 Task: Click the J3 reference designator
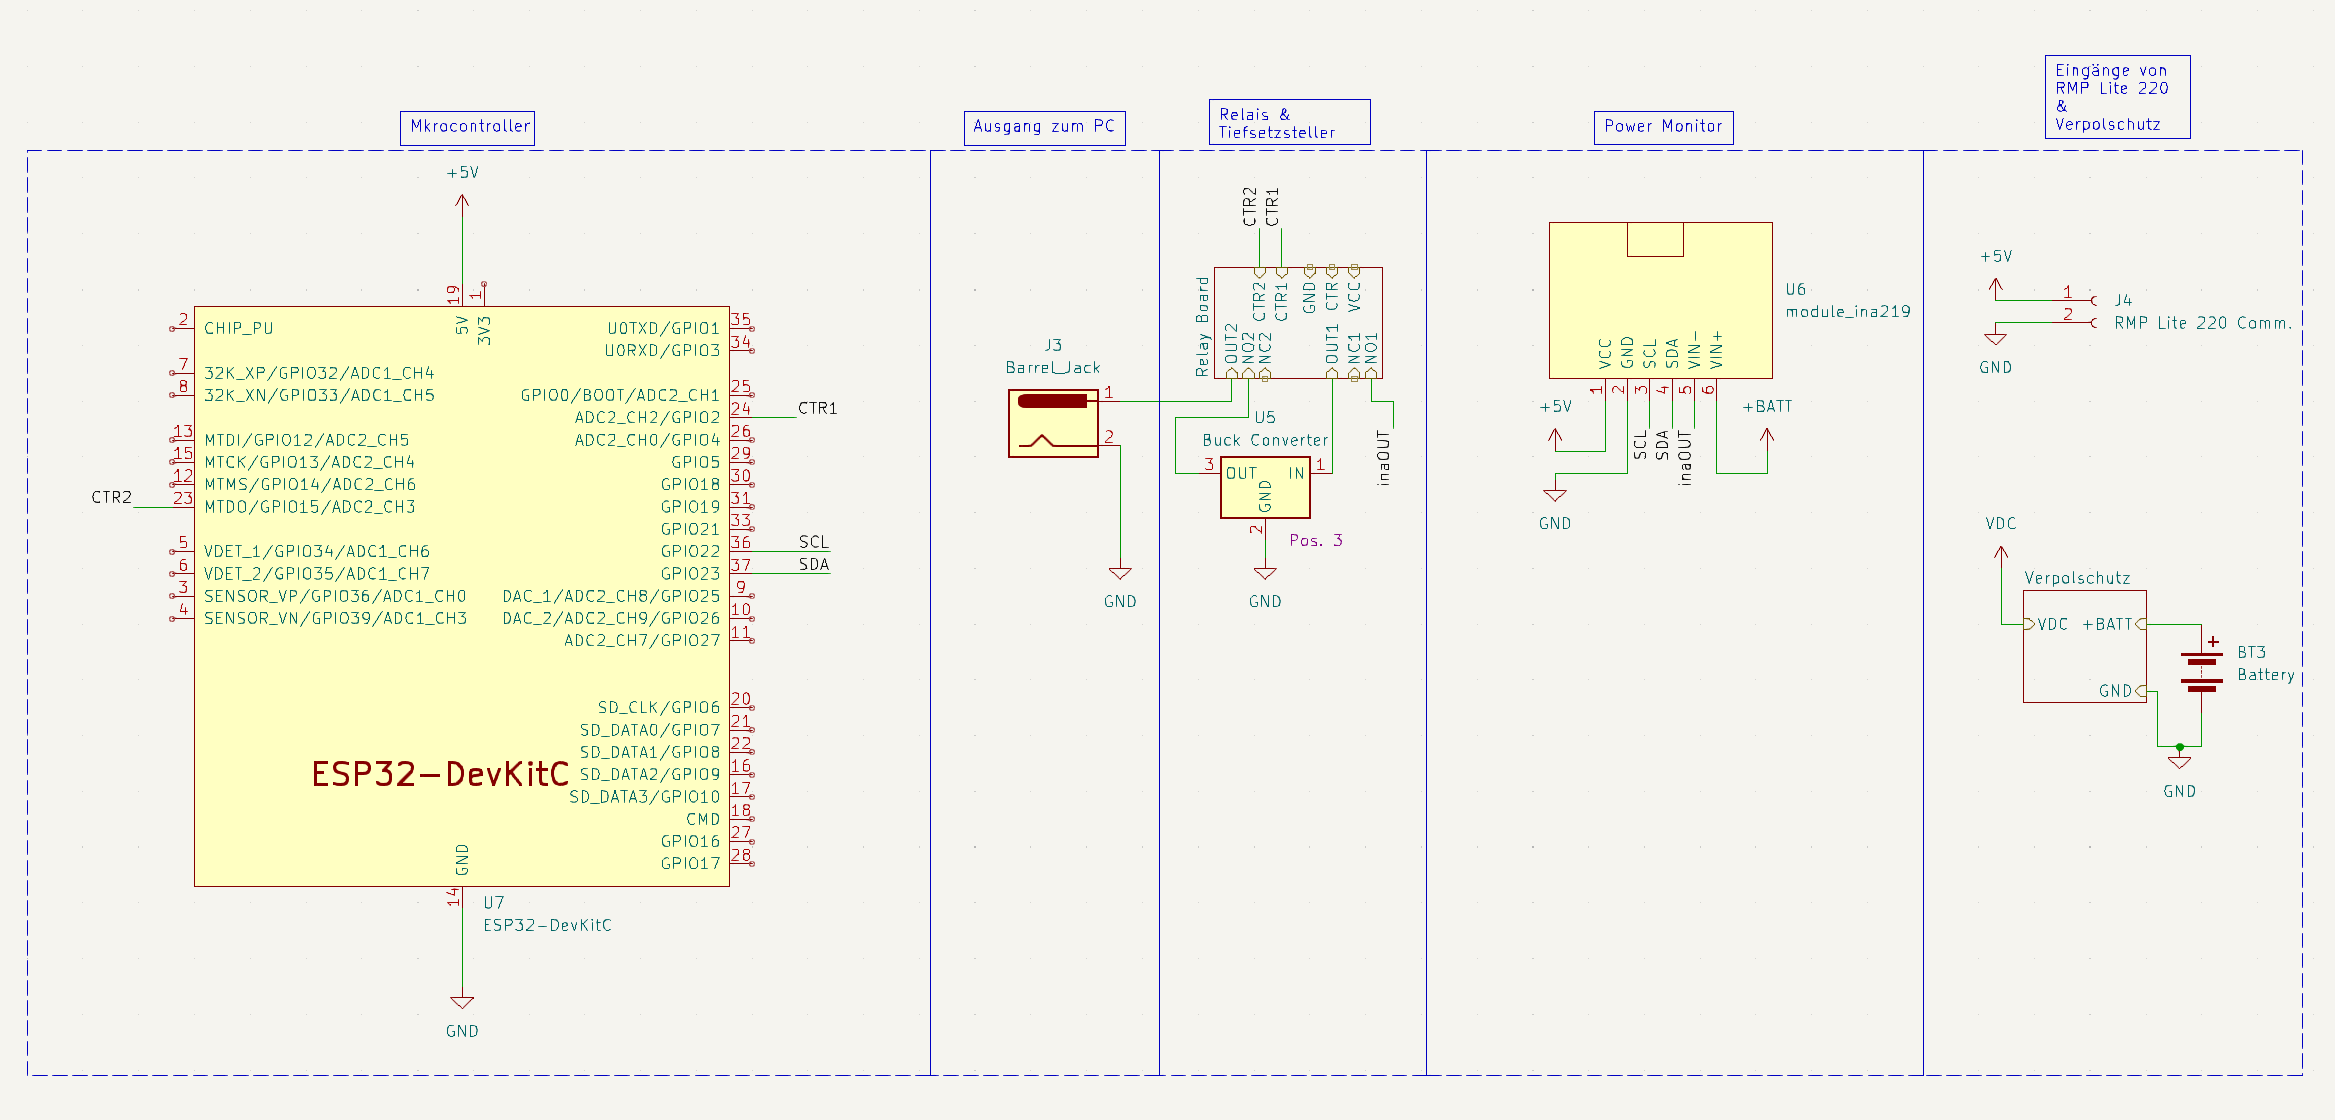click(x=1053, y=345)
